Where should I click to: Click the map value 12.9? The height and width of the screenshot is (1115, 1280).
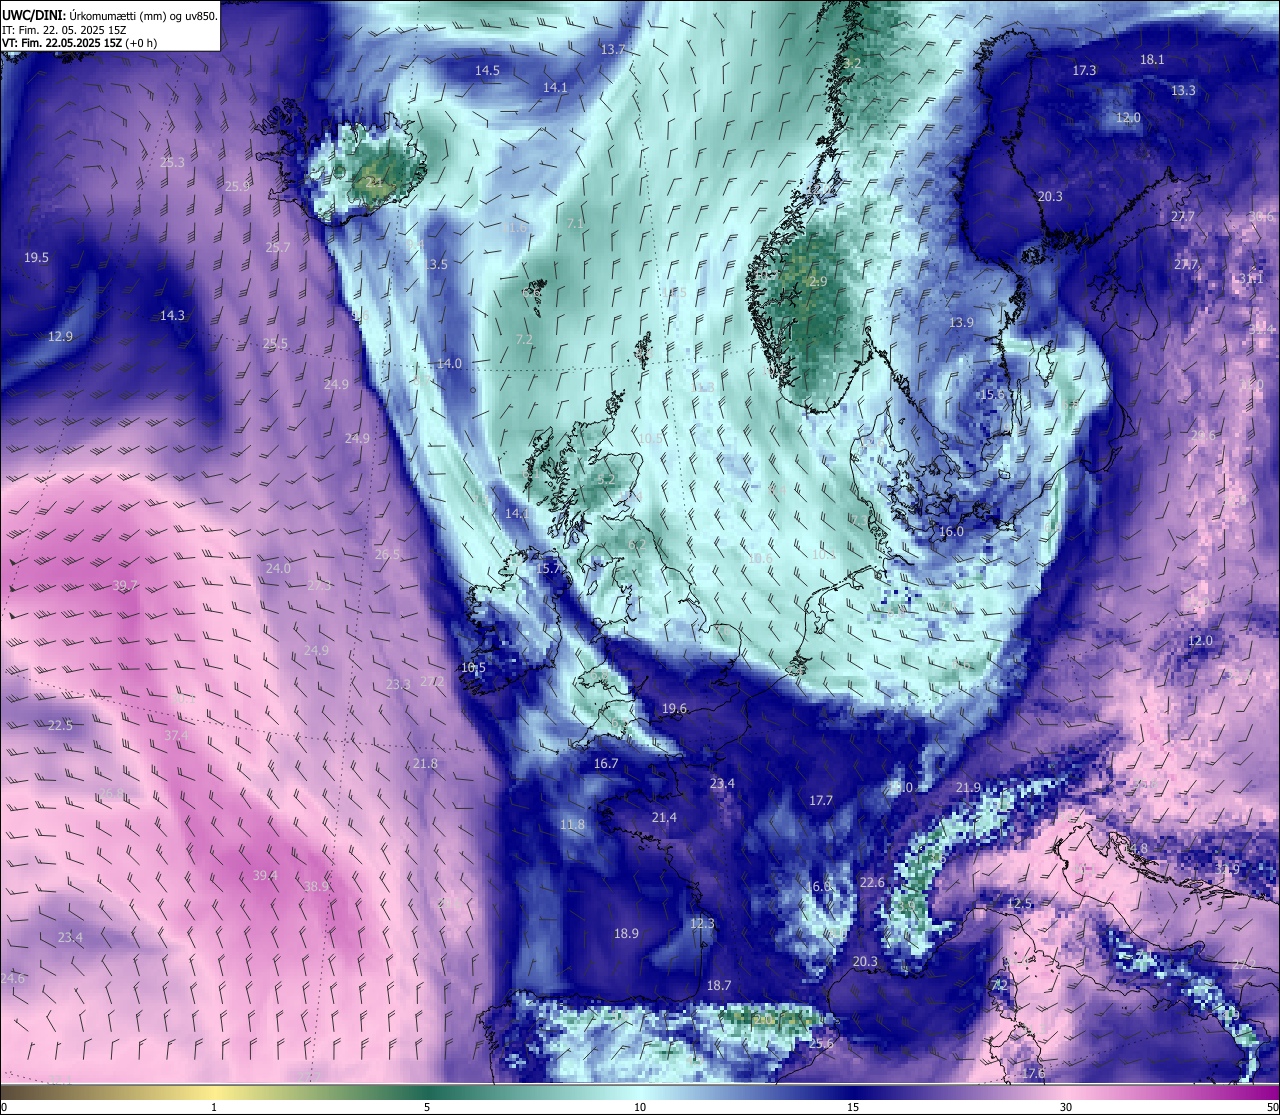[60, 337]
